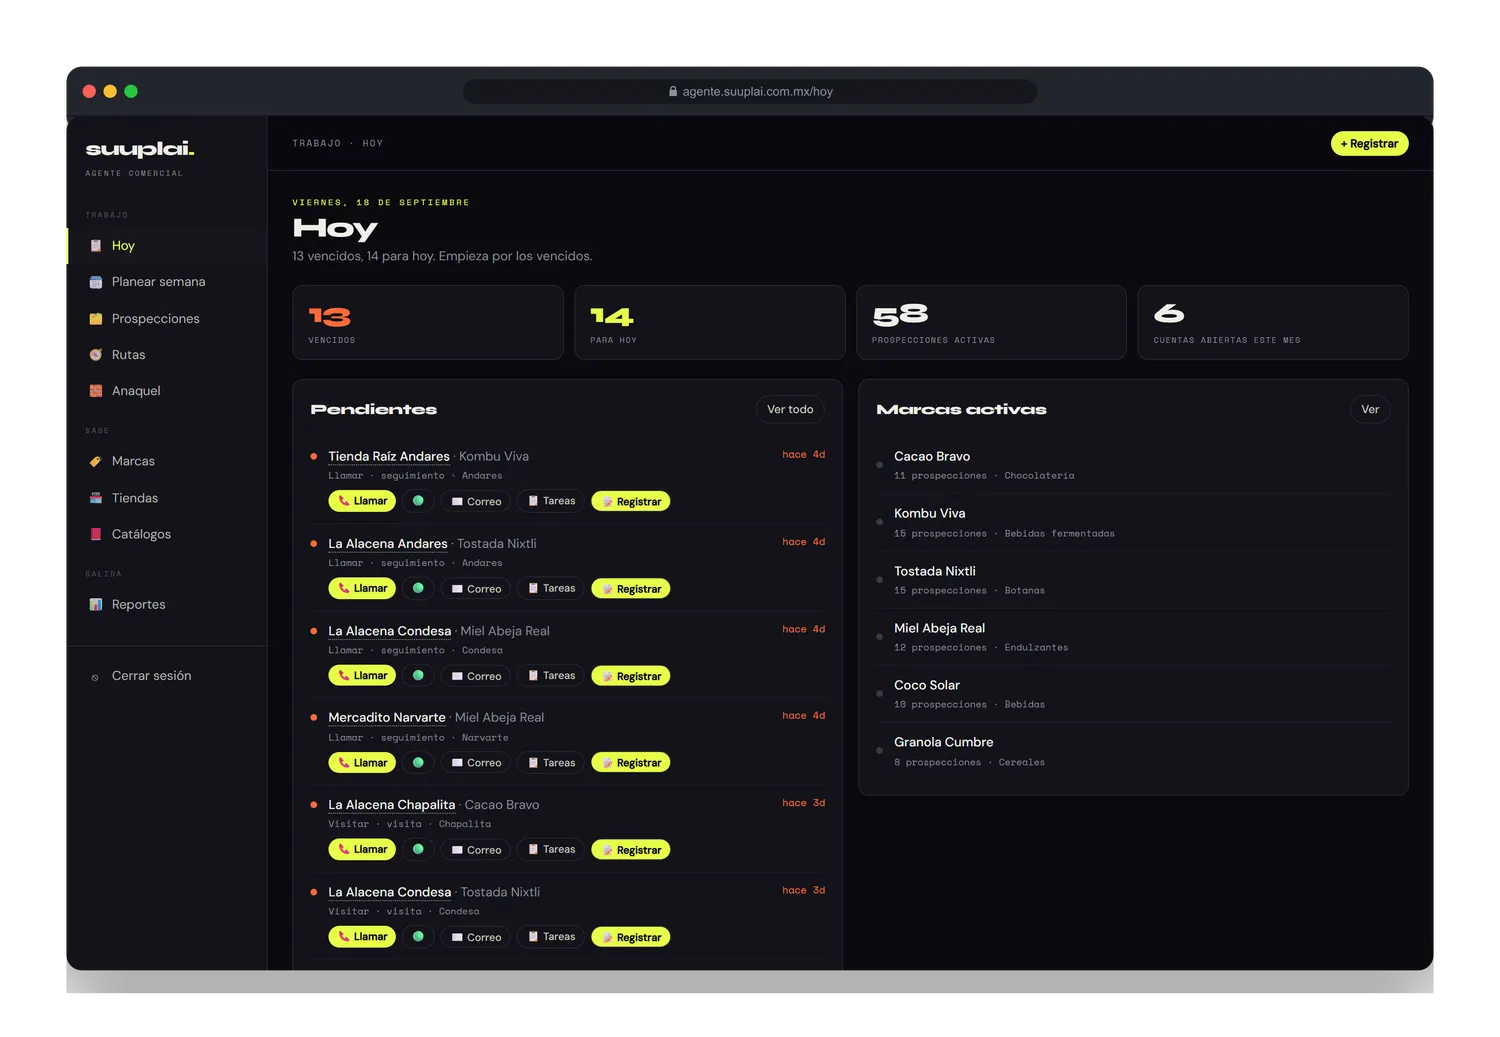Open Tareas for La Alacena Chapalita
1500x1037 pixels.
point(551,849)
